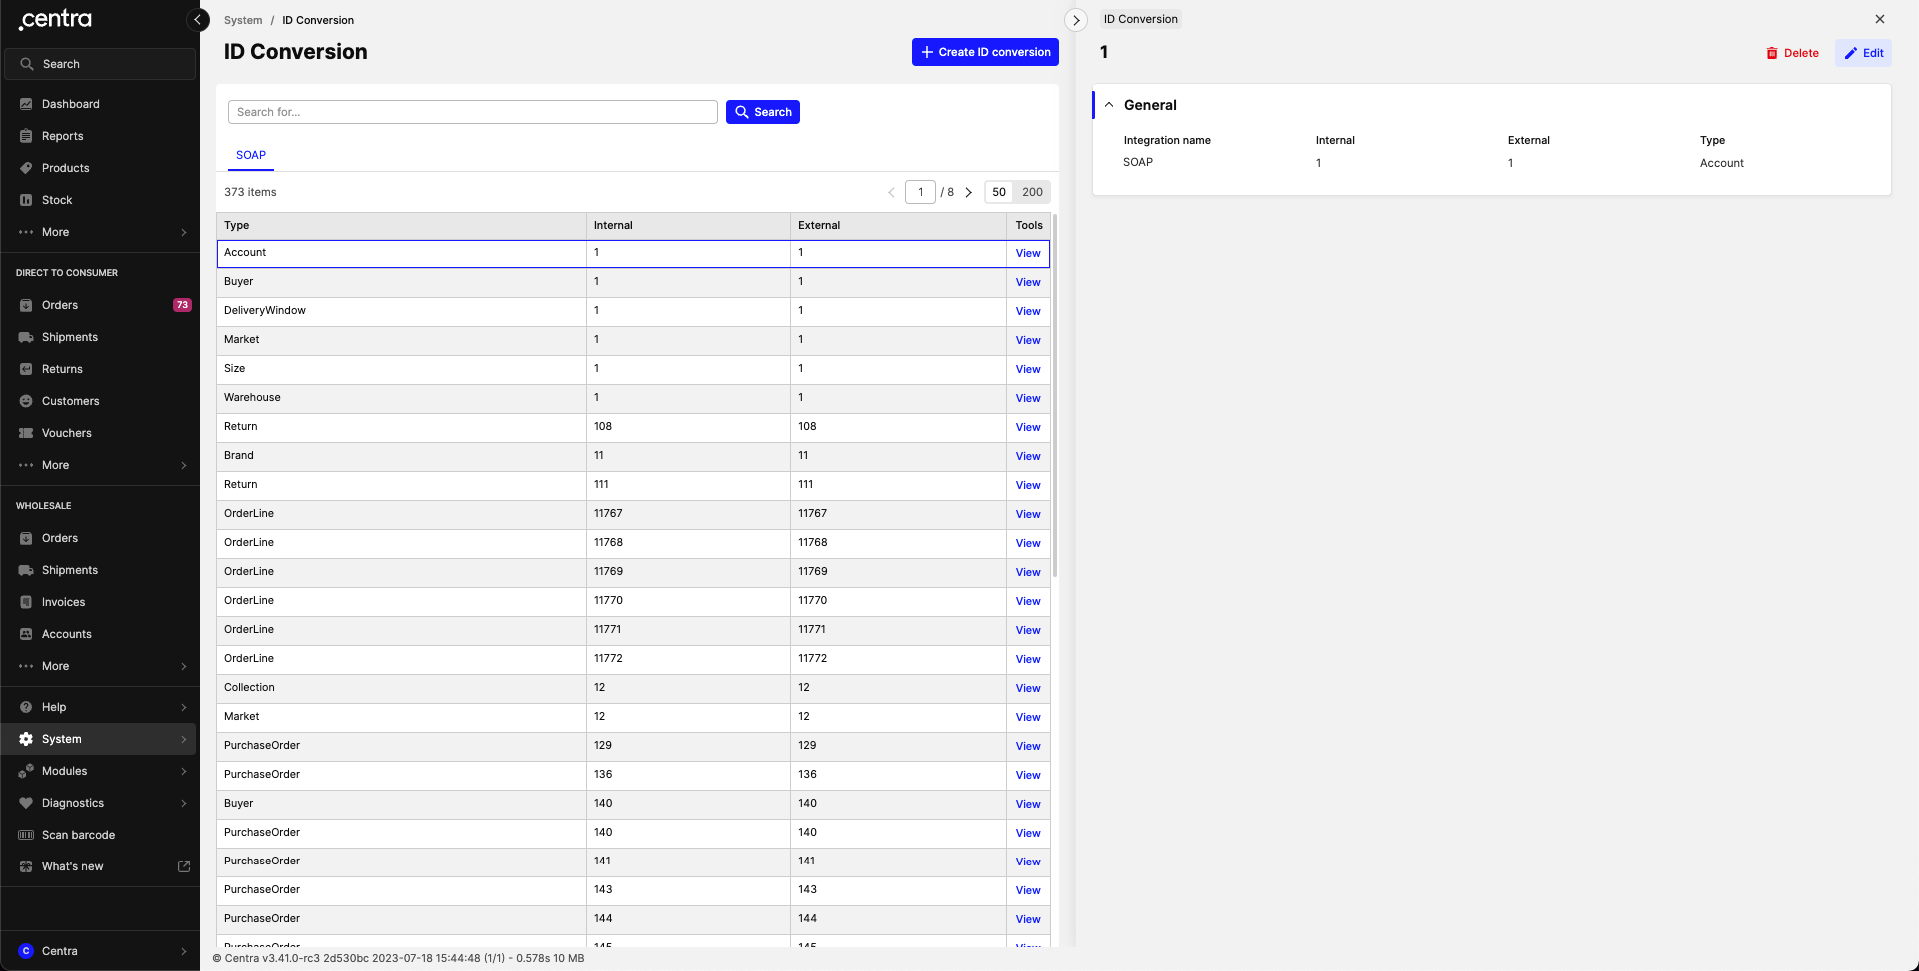Focus the 'Search for...' input field

click(x=472, y=112)
